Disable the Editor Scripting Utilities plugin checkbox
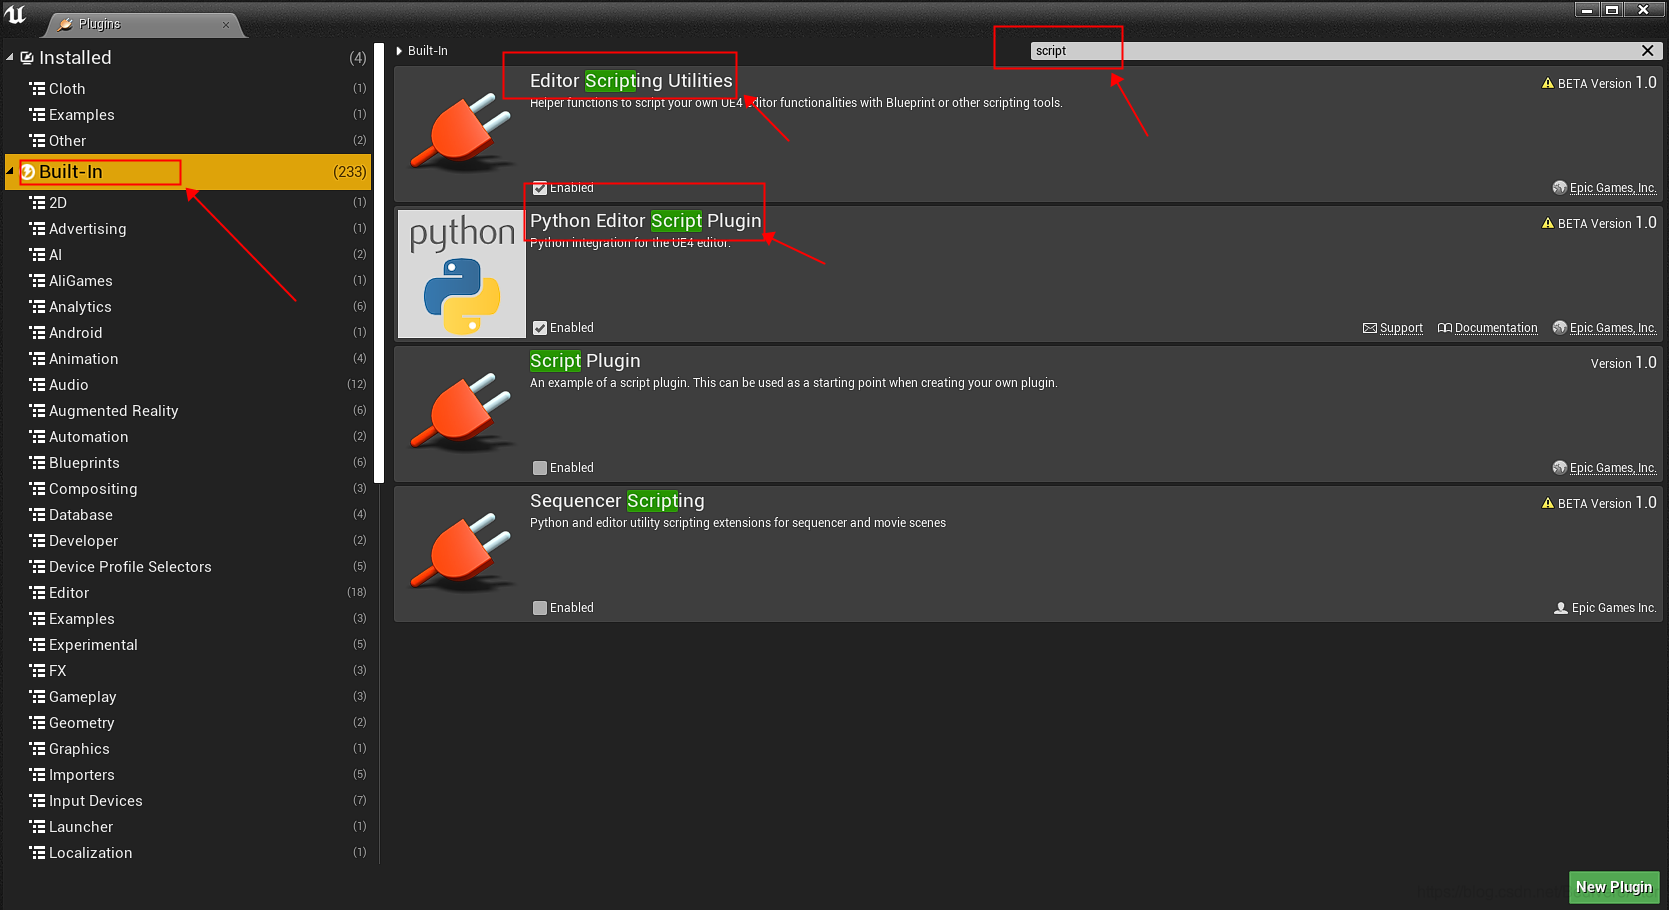Screen dimensions: 1669x910 [540, 188]
